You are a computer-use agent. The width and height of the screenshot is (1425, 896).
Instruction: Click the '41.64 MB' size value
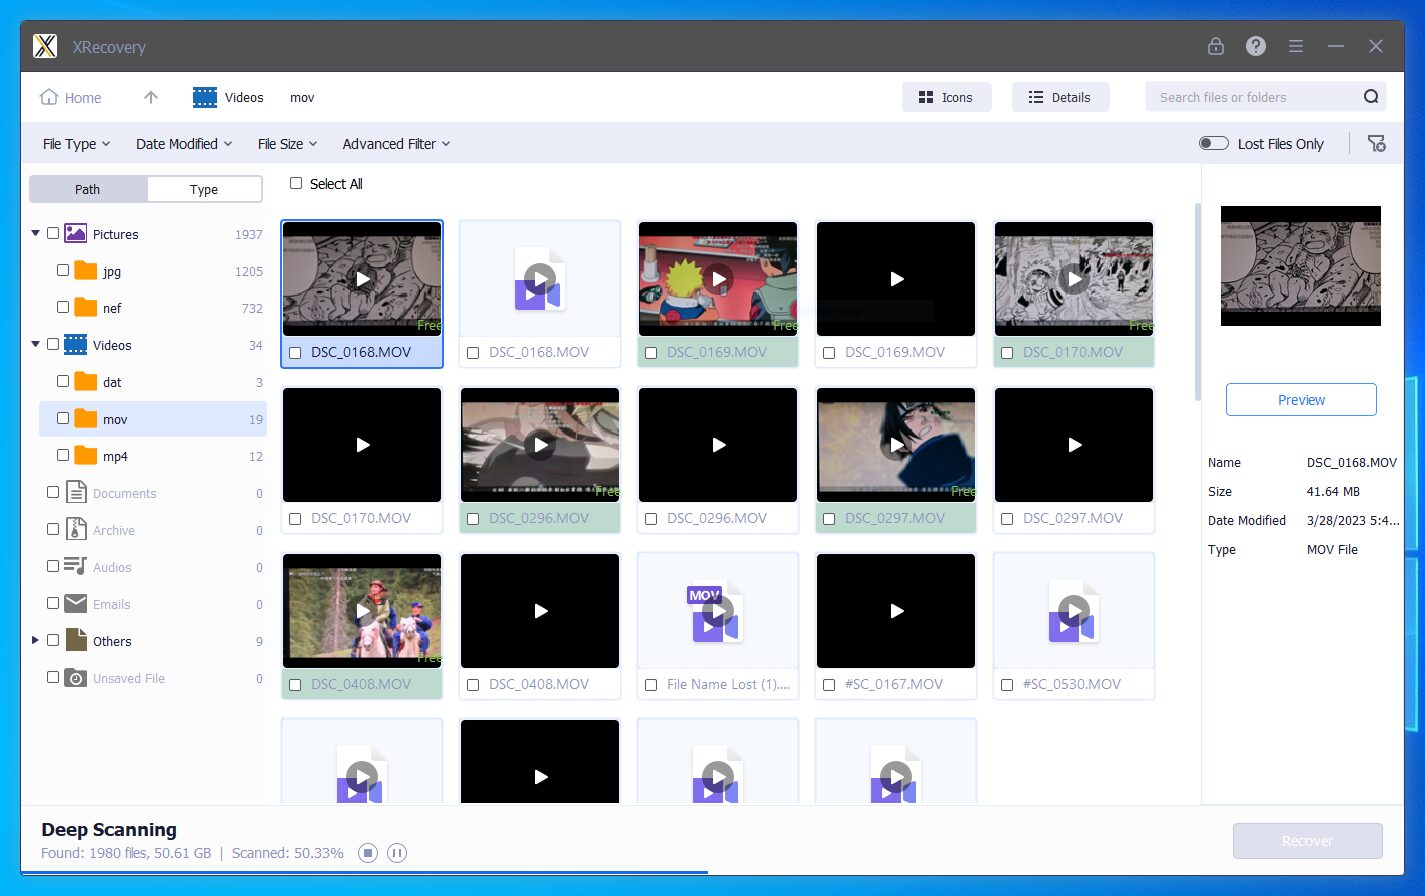click(1333, 491)
